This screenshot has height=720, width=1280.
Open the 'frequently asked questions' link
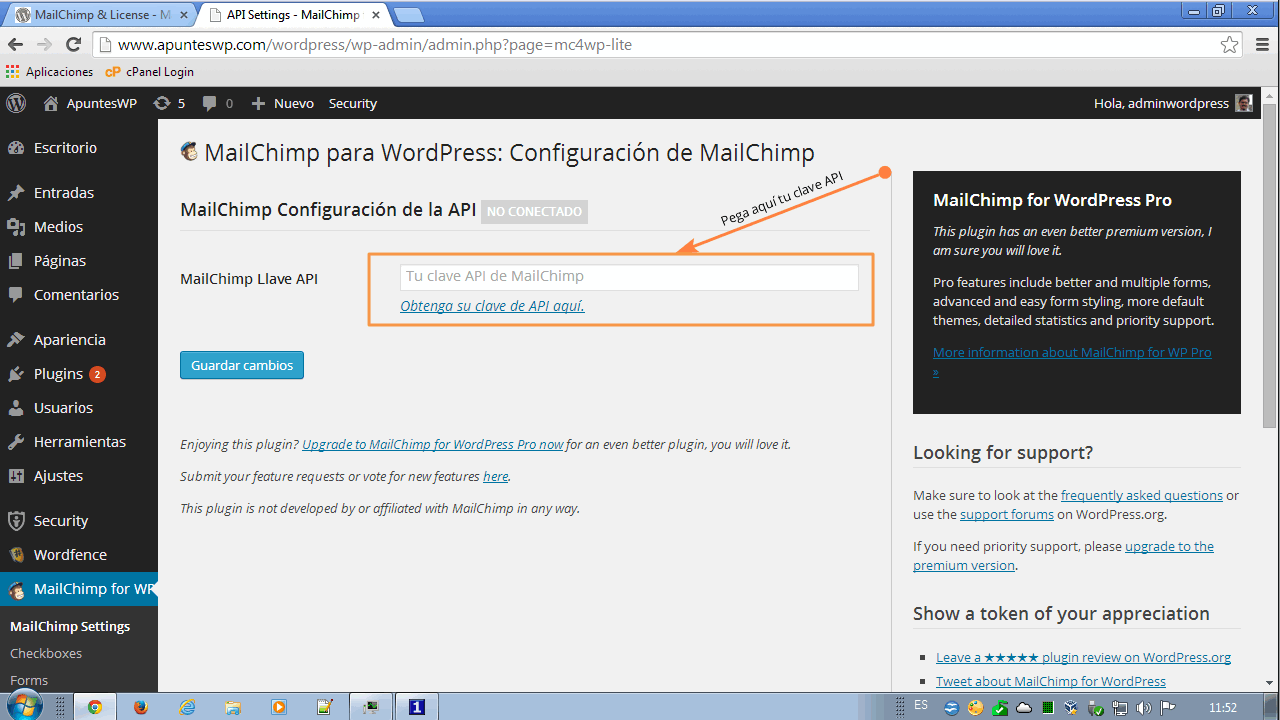click(1142, 495)
